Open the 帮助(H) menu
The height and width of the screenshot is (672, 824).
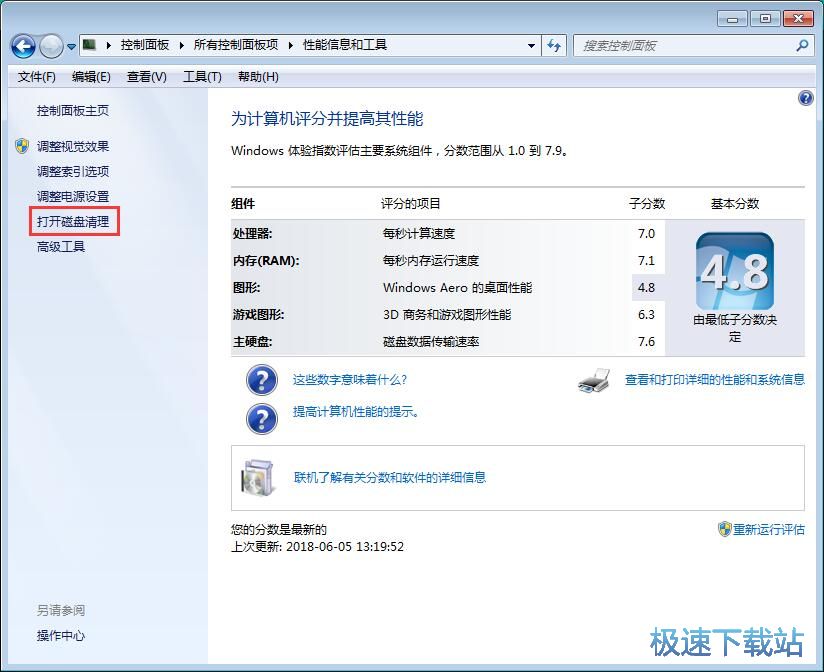(258, 77)
